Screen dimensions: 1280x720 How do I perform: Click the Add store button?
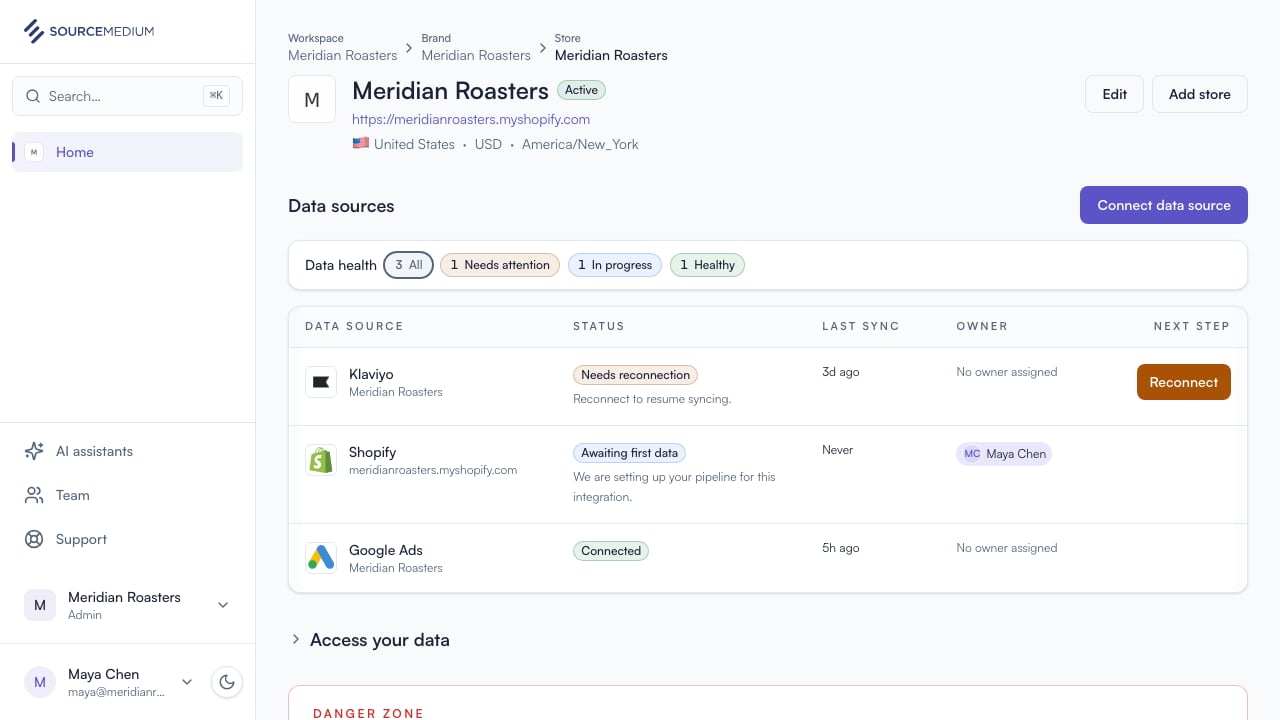tap(1200, 94)
